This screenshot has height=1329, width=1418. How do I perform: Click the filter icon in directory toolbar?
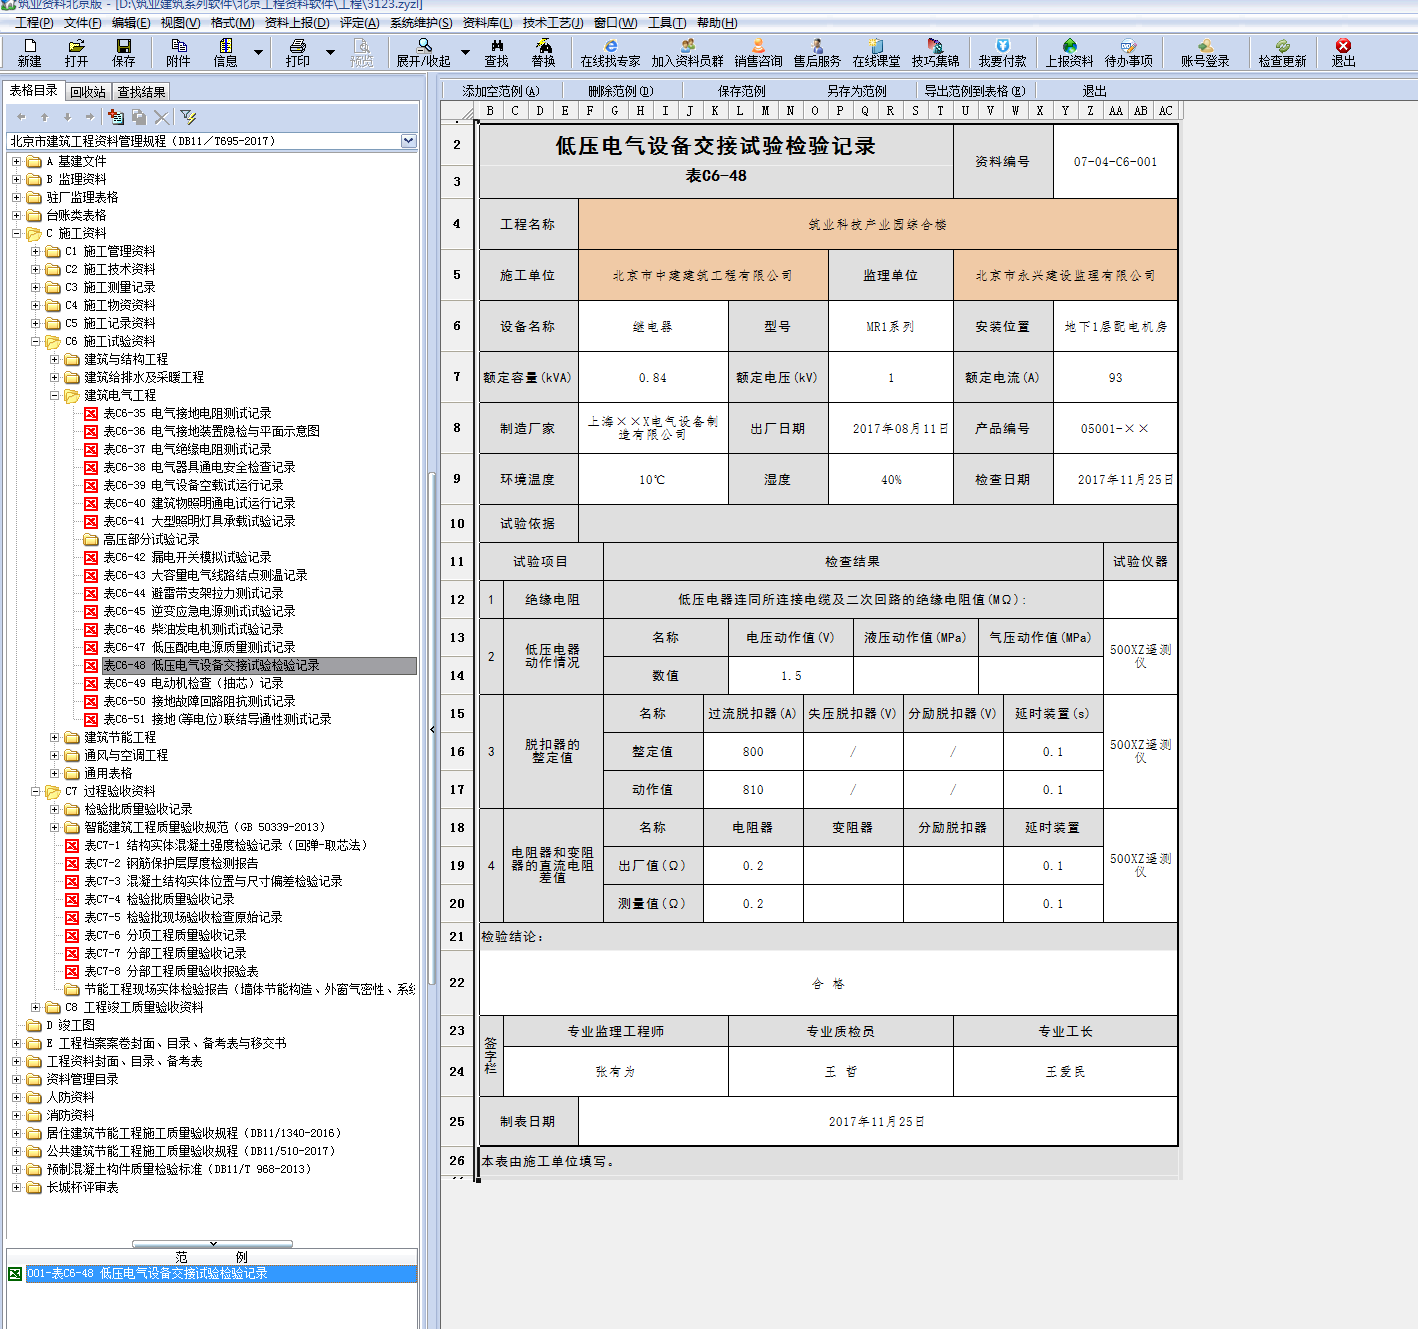[x=188, y=117]
